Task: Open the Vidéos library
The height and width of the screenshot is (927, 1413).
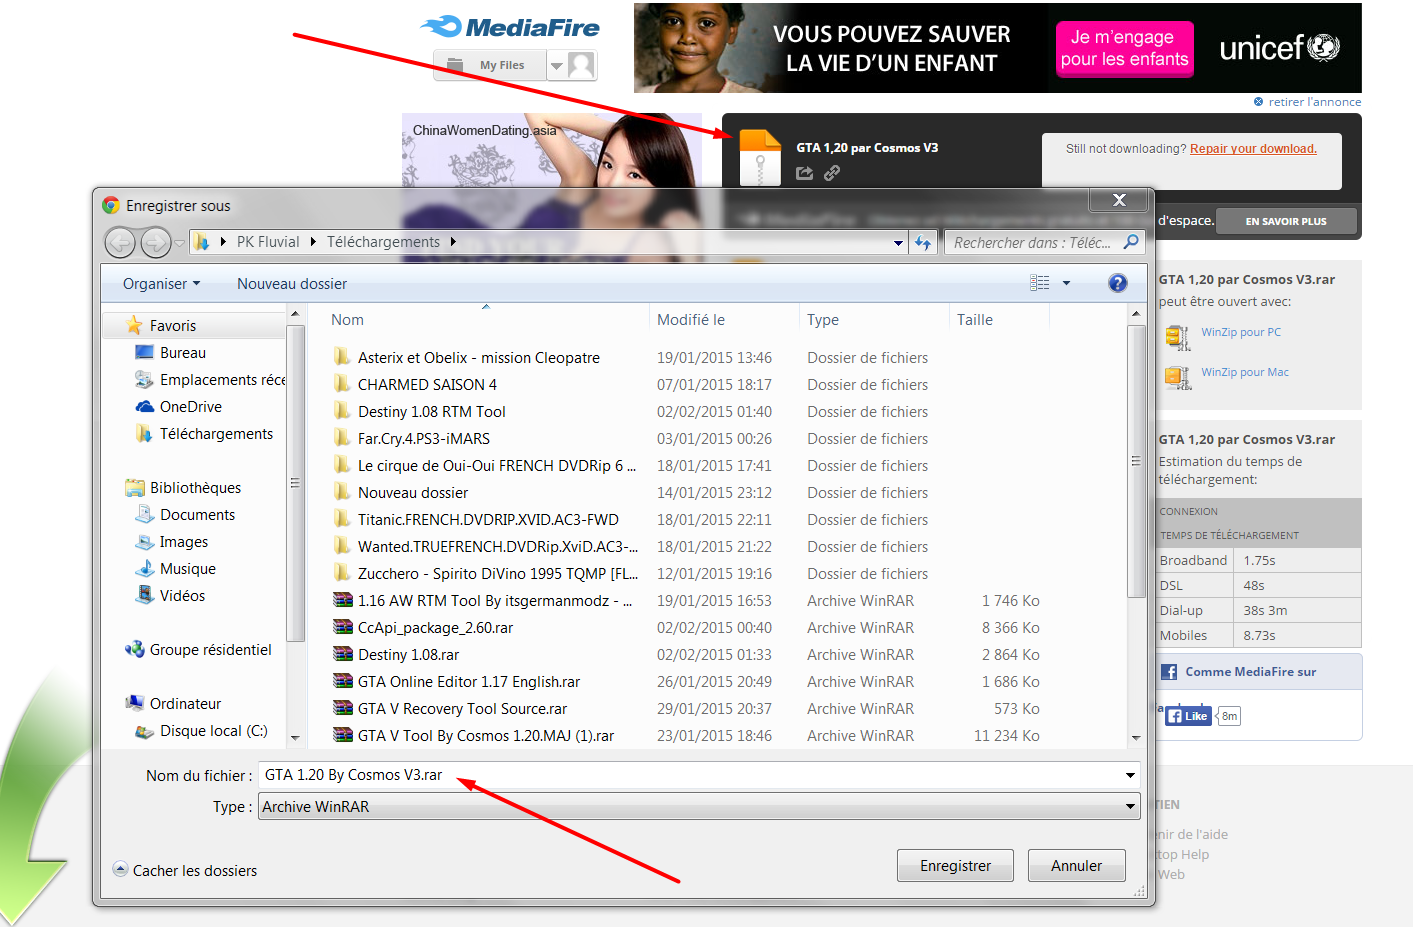Action: 182,596
